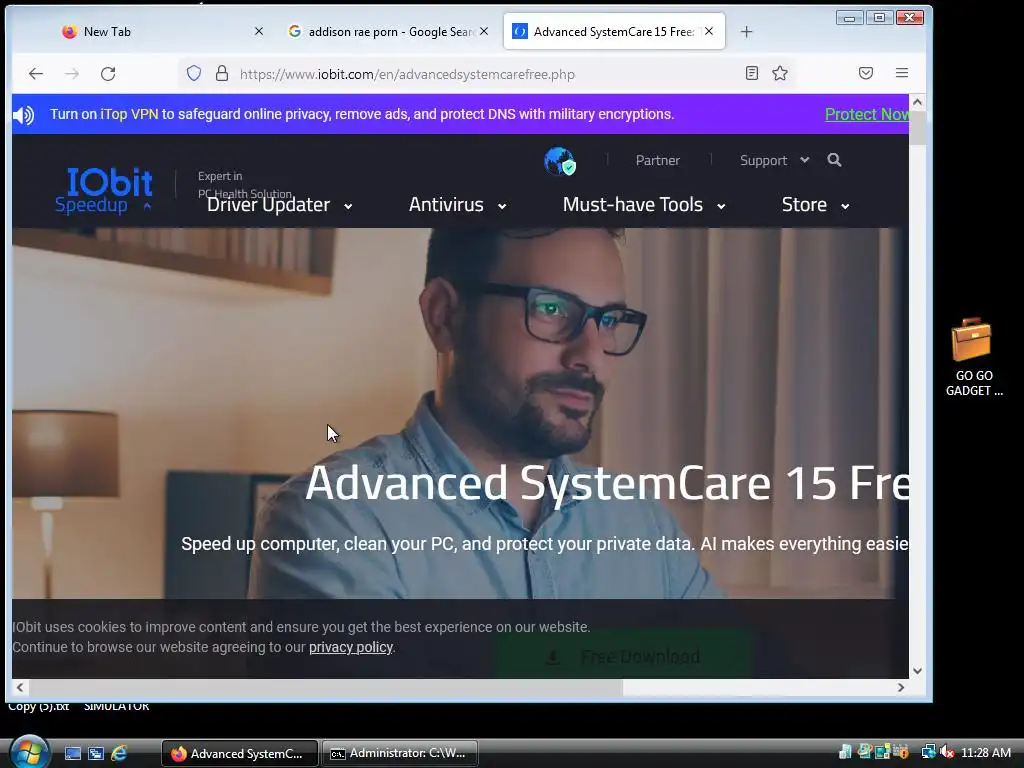Click the Advanced SystemCare 15 Free headline
The image size is (1024, 768).
click(607, 483)
